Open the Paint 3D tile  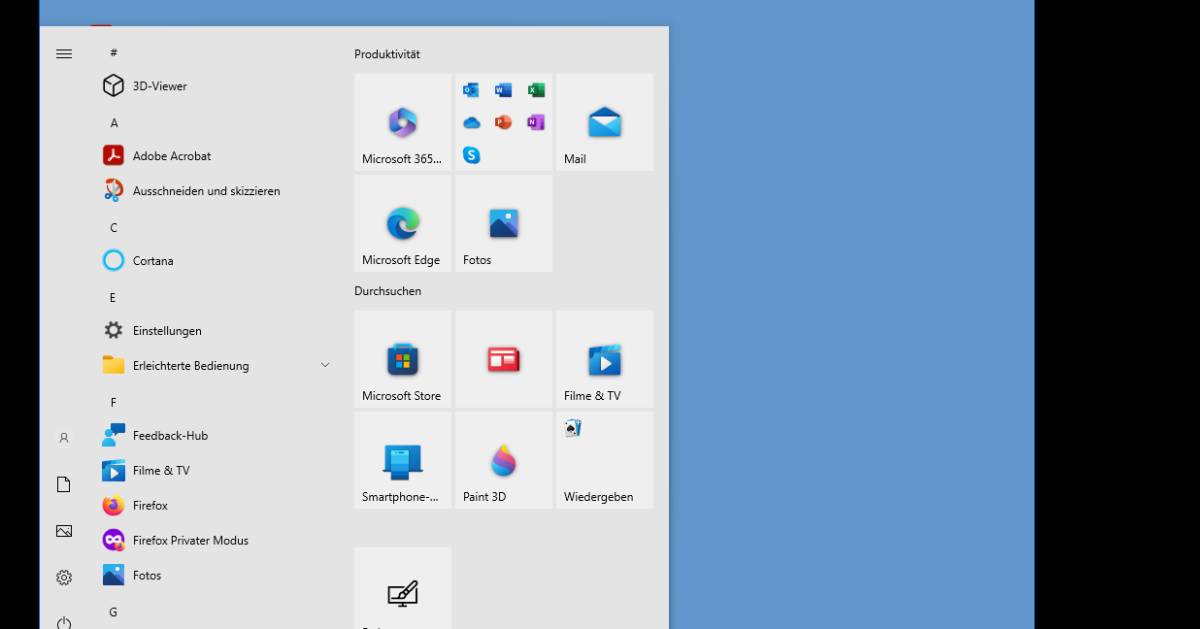click(x=504, y=460)
